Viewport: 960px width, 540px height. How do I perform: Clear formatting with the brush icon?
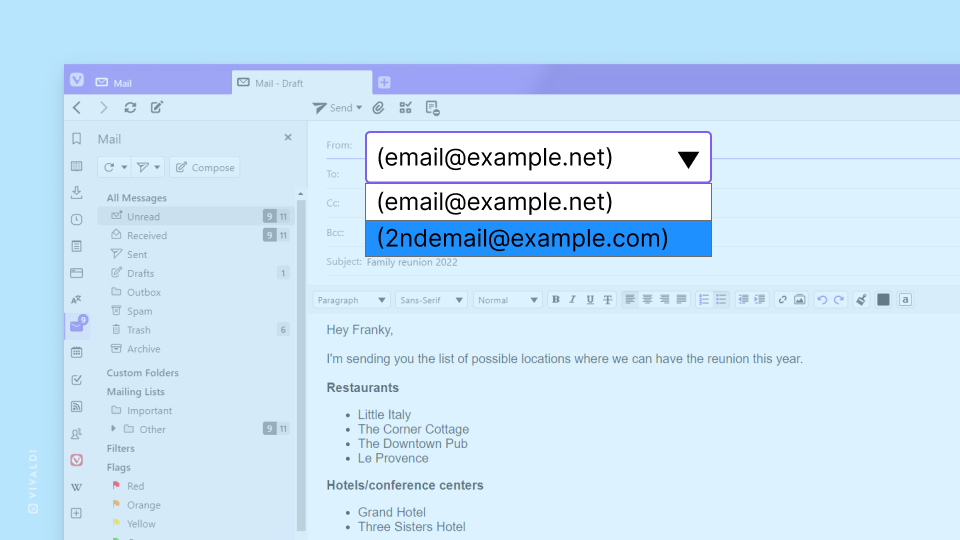pos(861,299)
